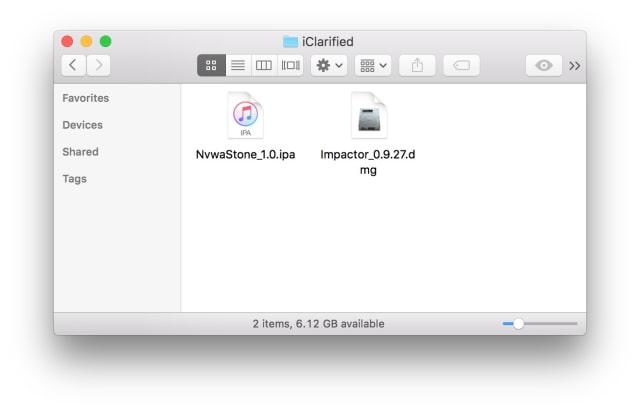
Task: Click the Quick Look eye icon
Action: (x=543, y=65)
